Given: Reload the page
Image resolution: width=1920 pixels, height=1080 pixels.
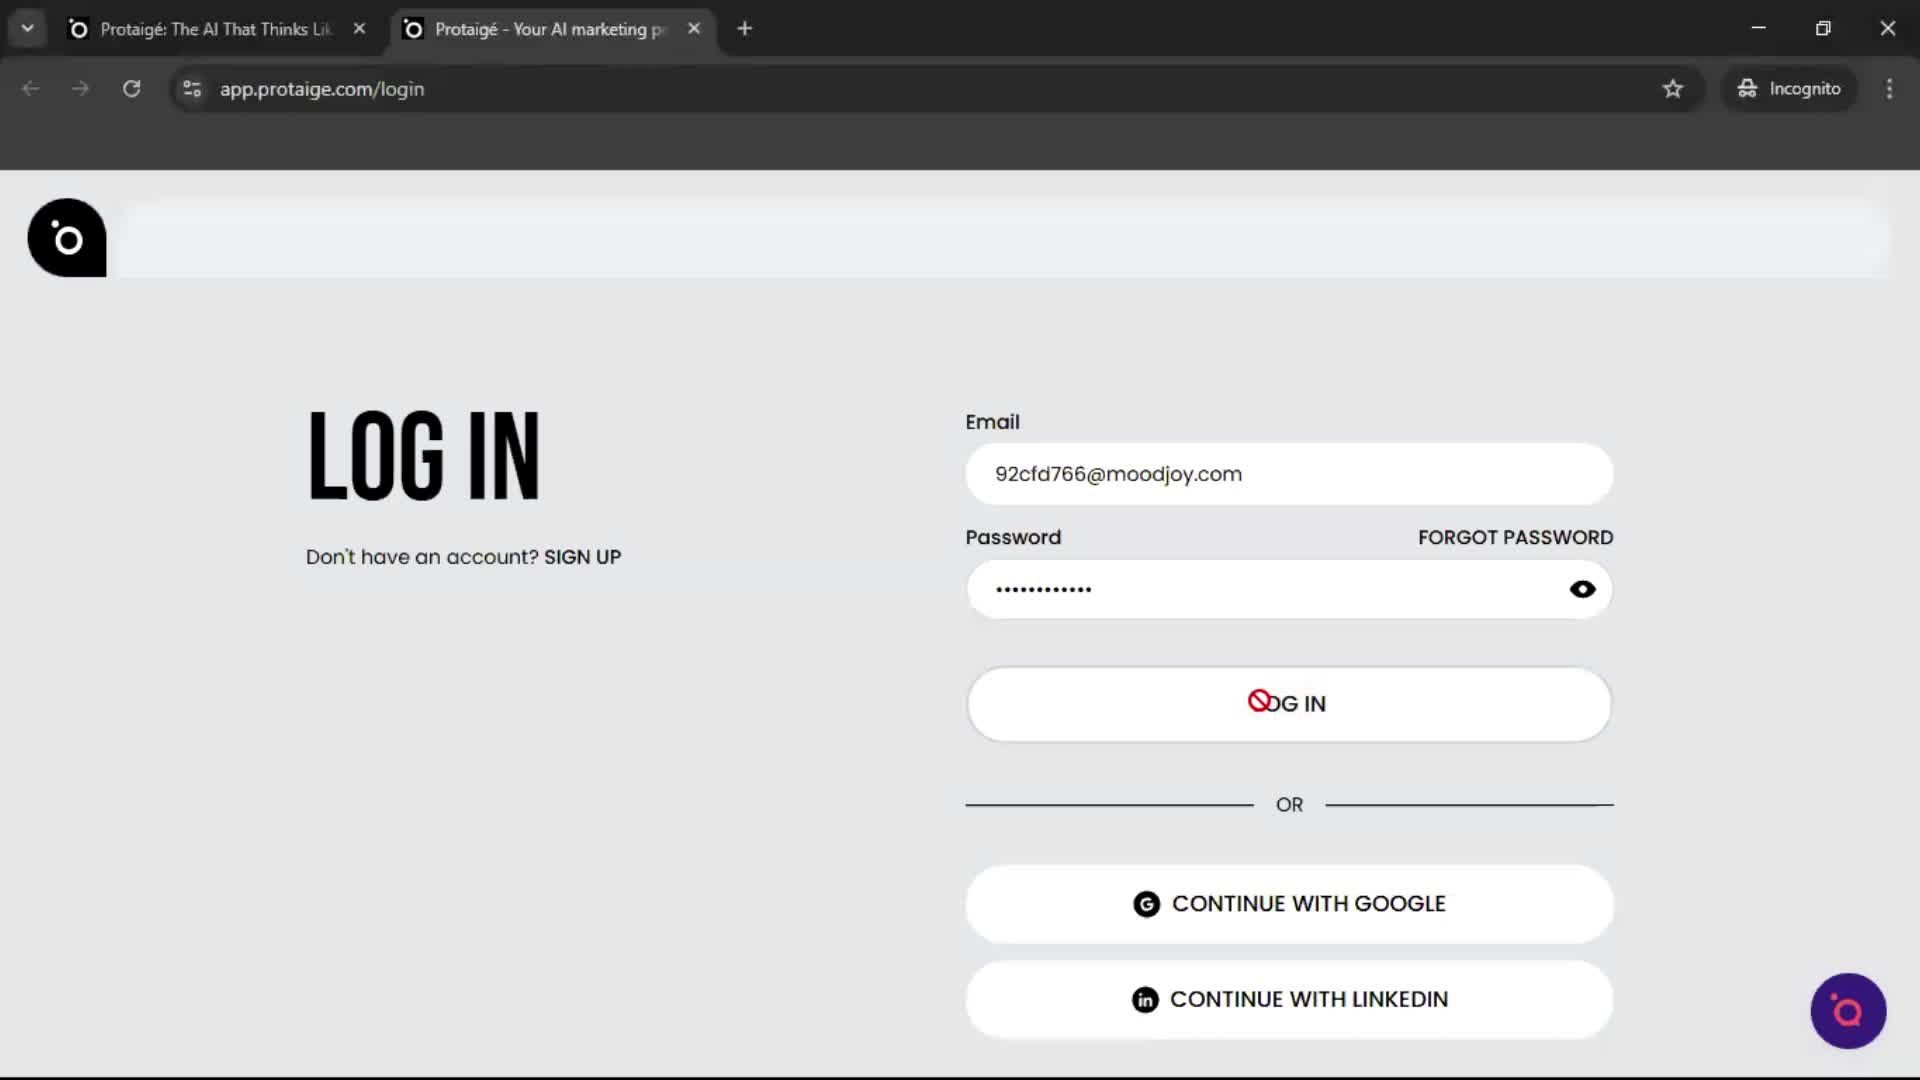Looking at the screenshot, I should (131, 89).
